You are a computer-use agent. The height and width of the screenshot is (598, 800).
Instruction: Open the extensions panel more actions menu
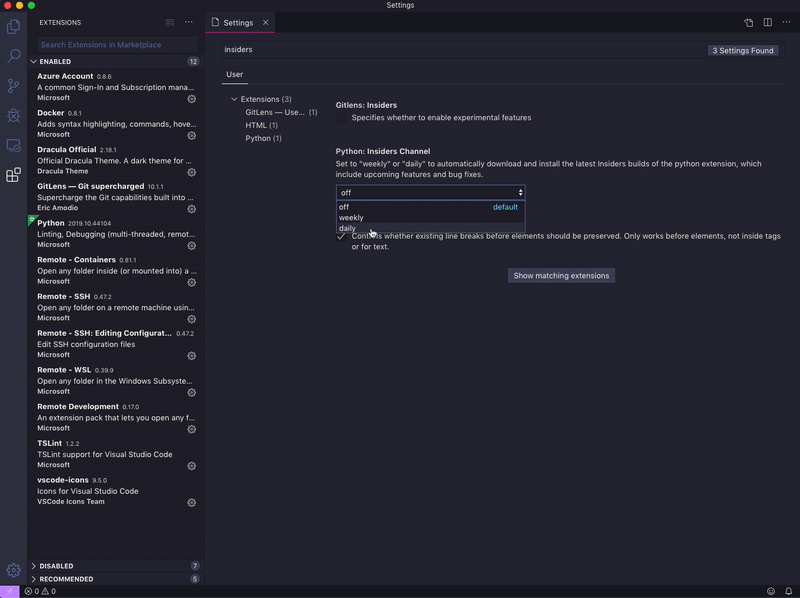[x=188, y=21]
